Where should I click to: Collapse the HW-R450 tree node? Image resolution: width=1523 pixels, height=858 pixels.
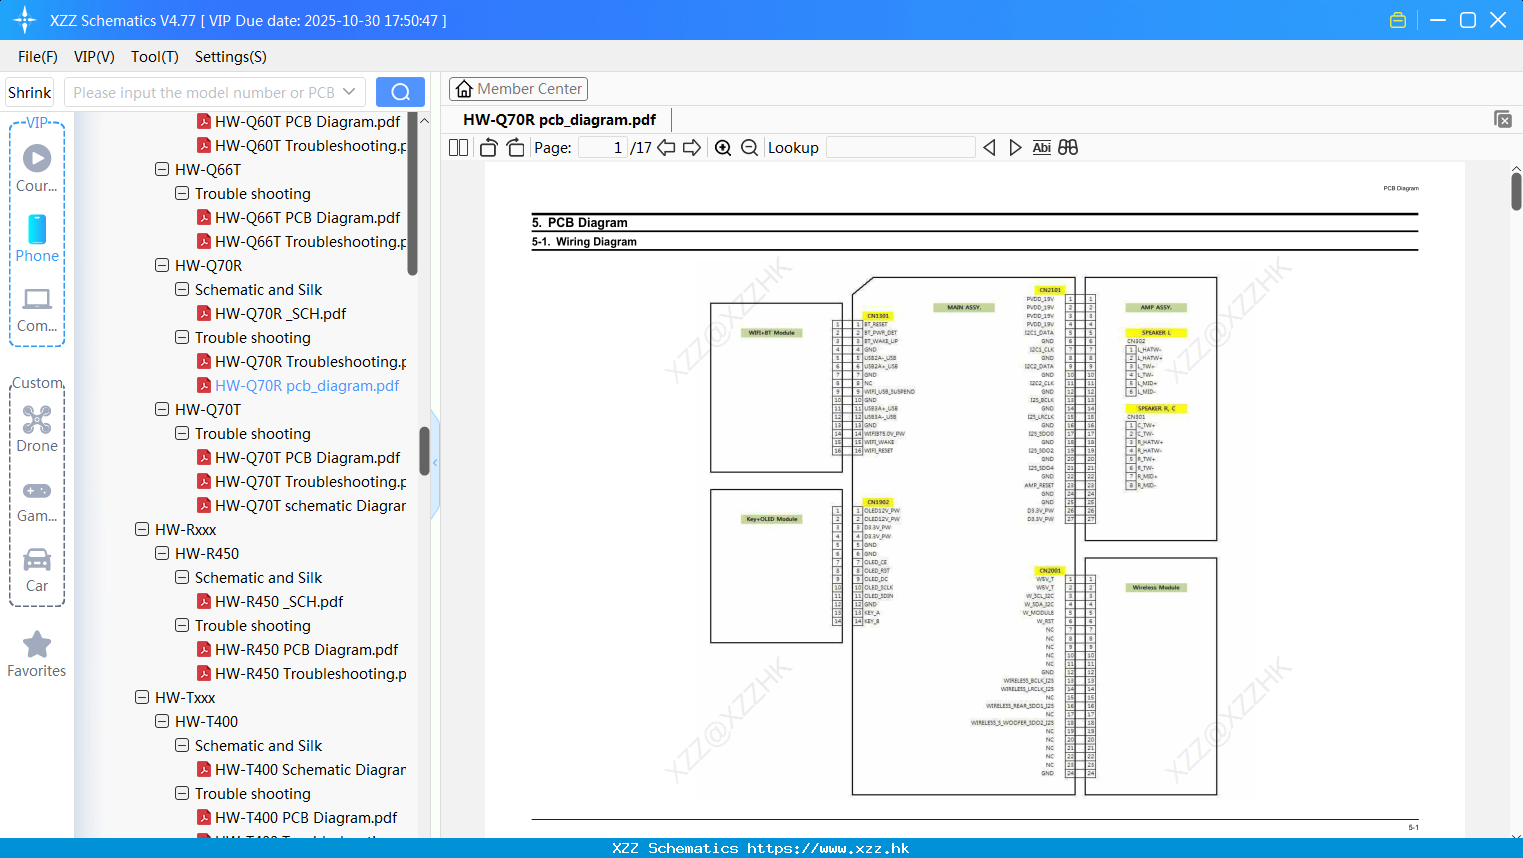point(162,553)
